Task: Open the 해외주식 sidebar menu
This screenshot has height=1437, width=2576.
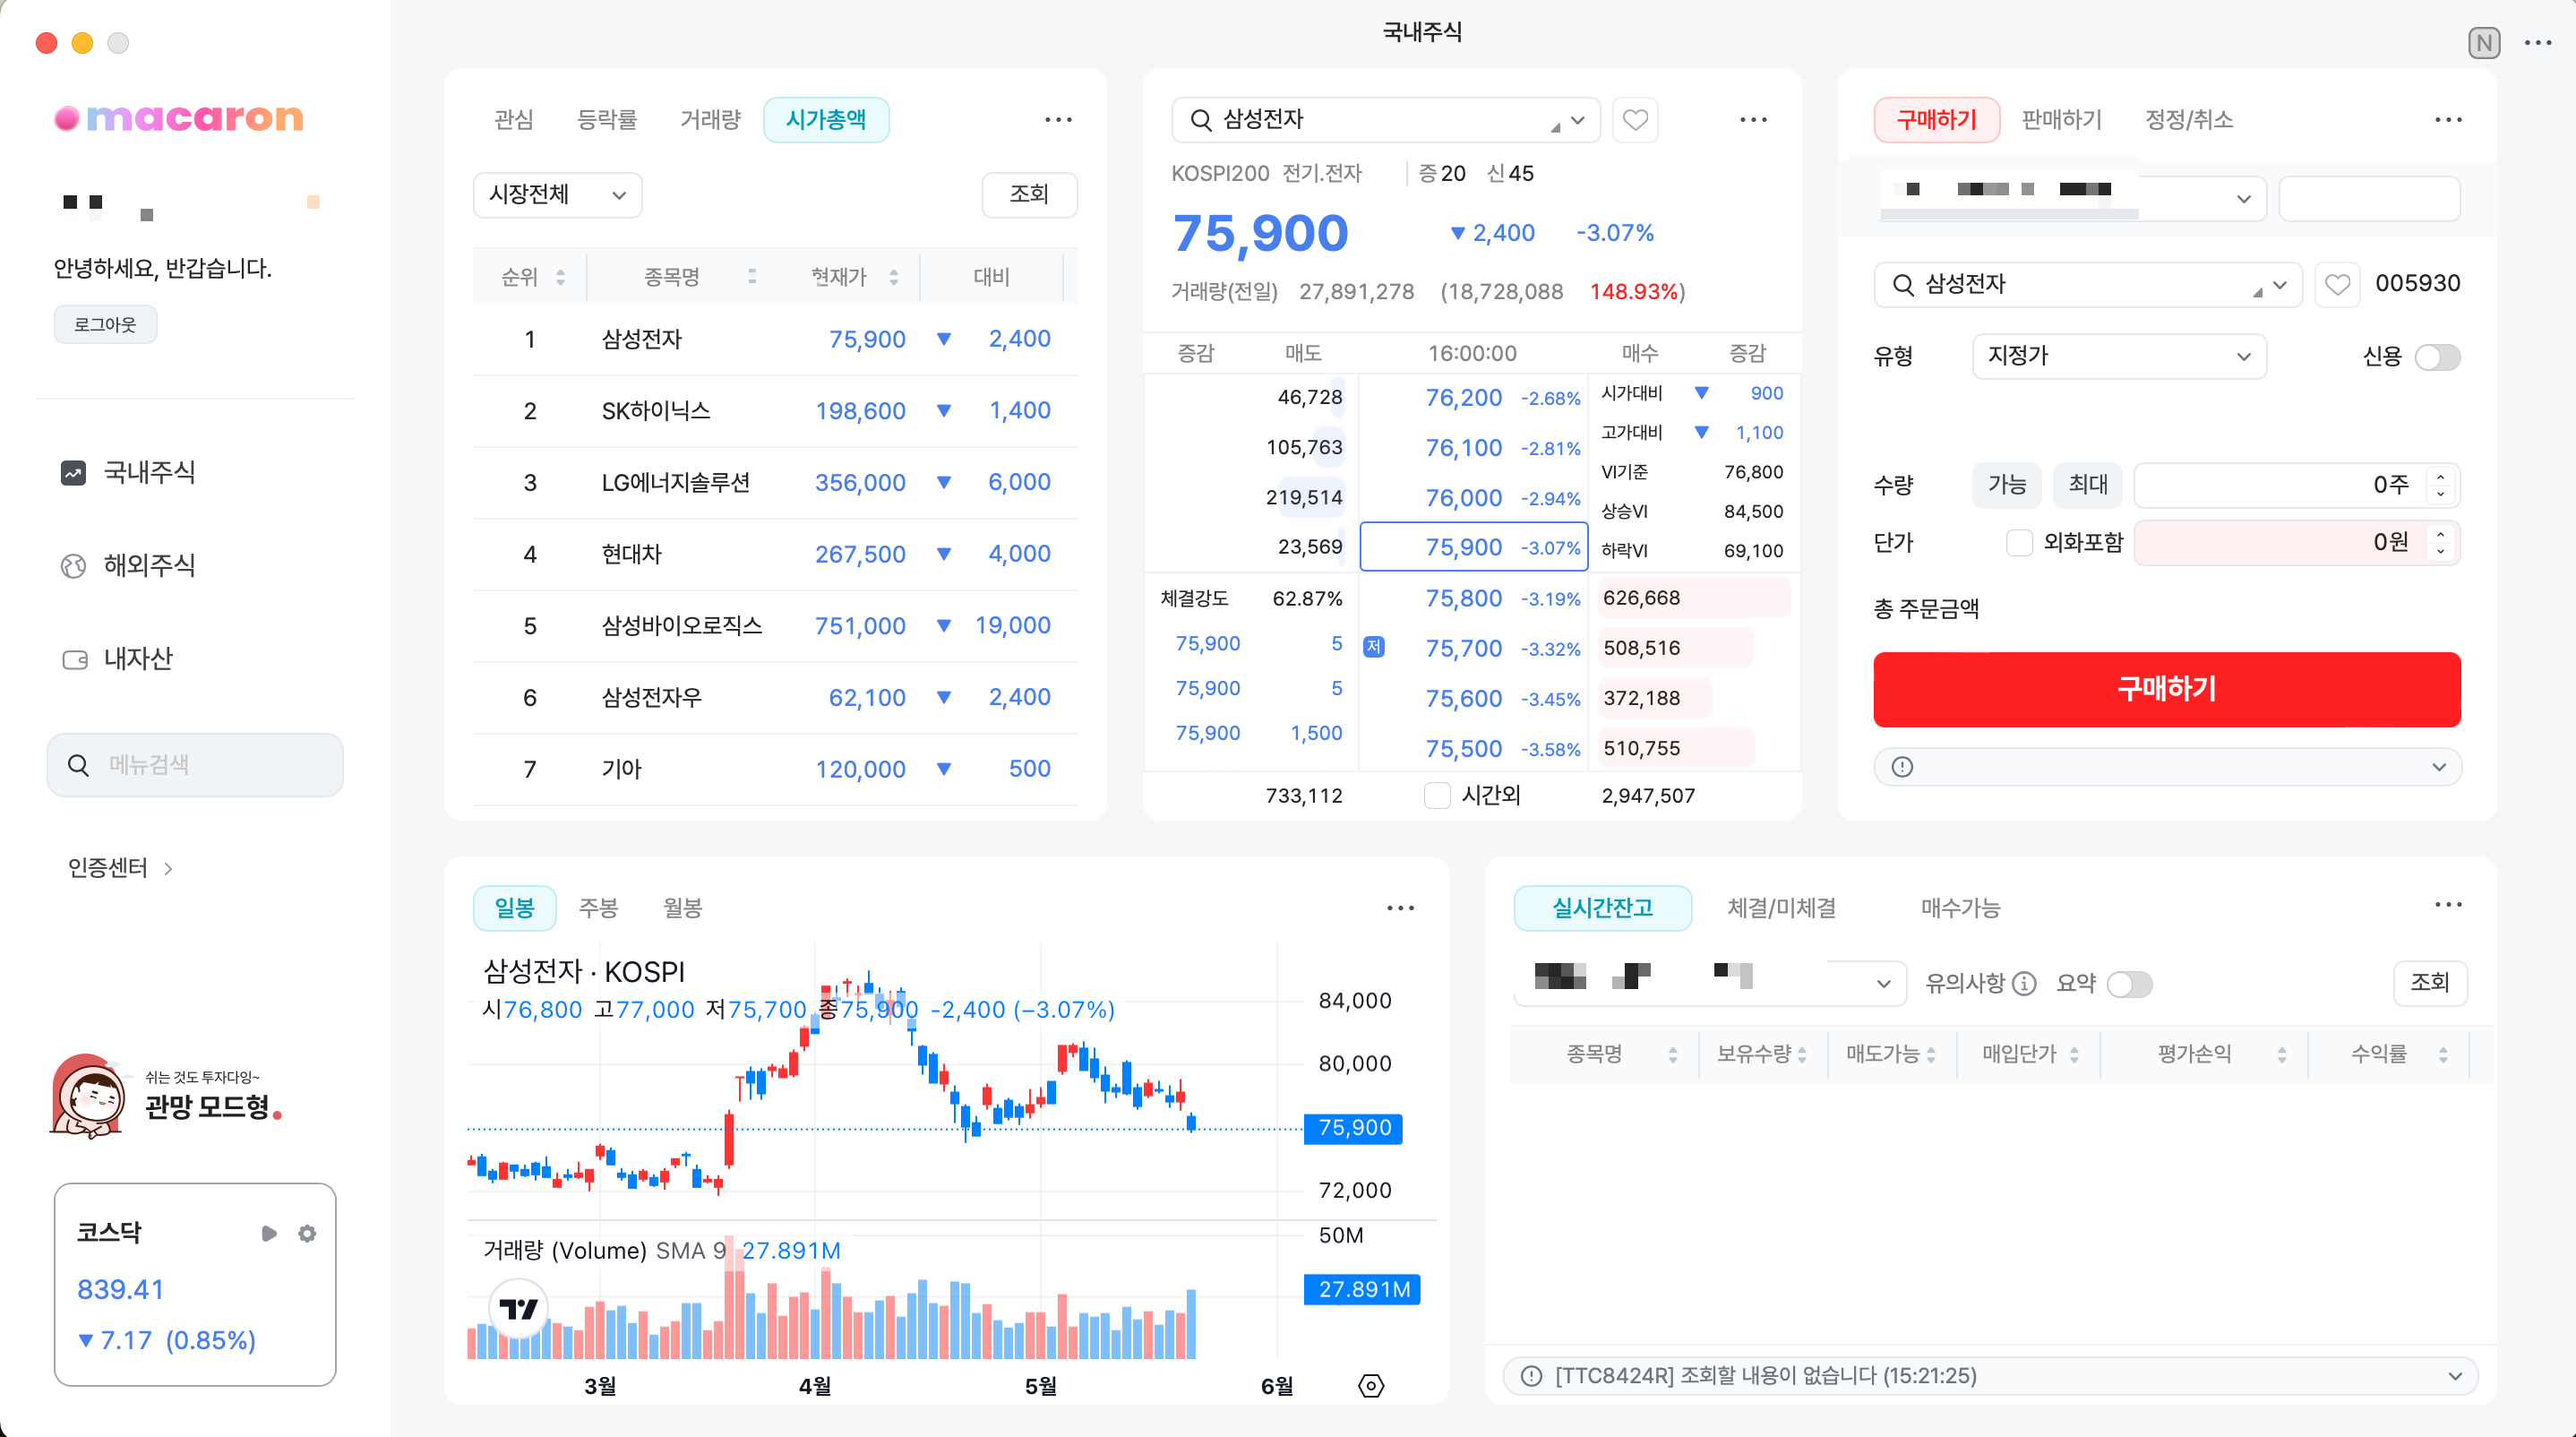Action: pyautogui.click(x=128, y=565)
